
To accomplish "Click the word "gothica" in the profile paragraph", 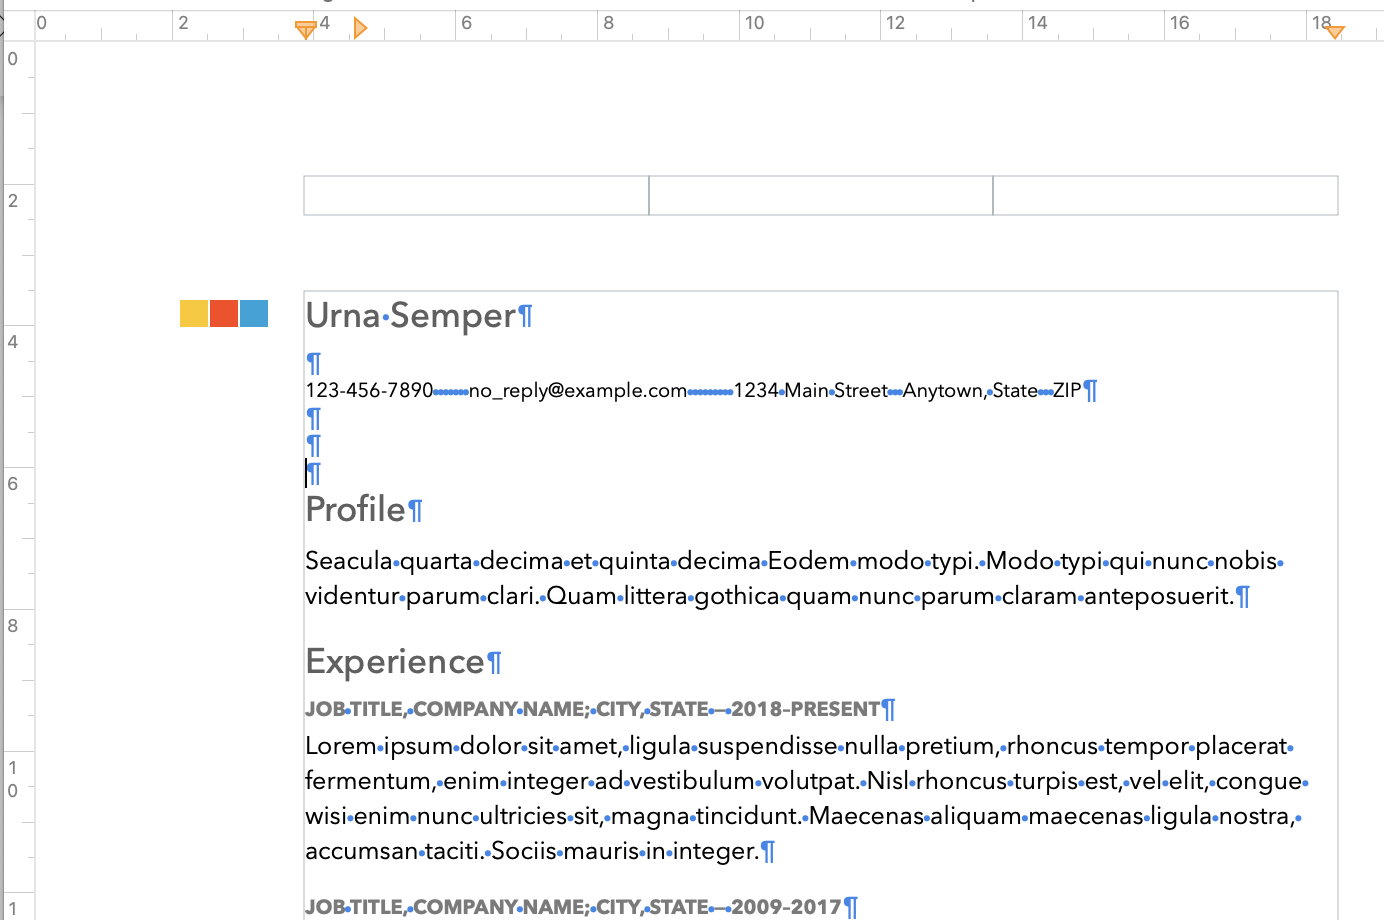I will (737, 596).
